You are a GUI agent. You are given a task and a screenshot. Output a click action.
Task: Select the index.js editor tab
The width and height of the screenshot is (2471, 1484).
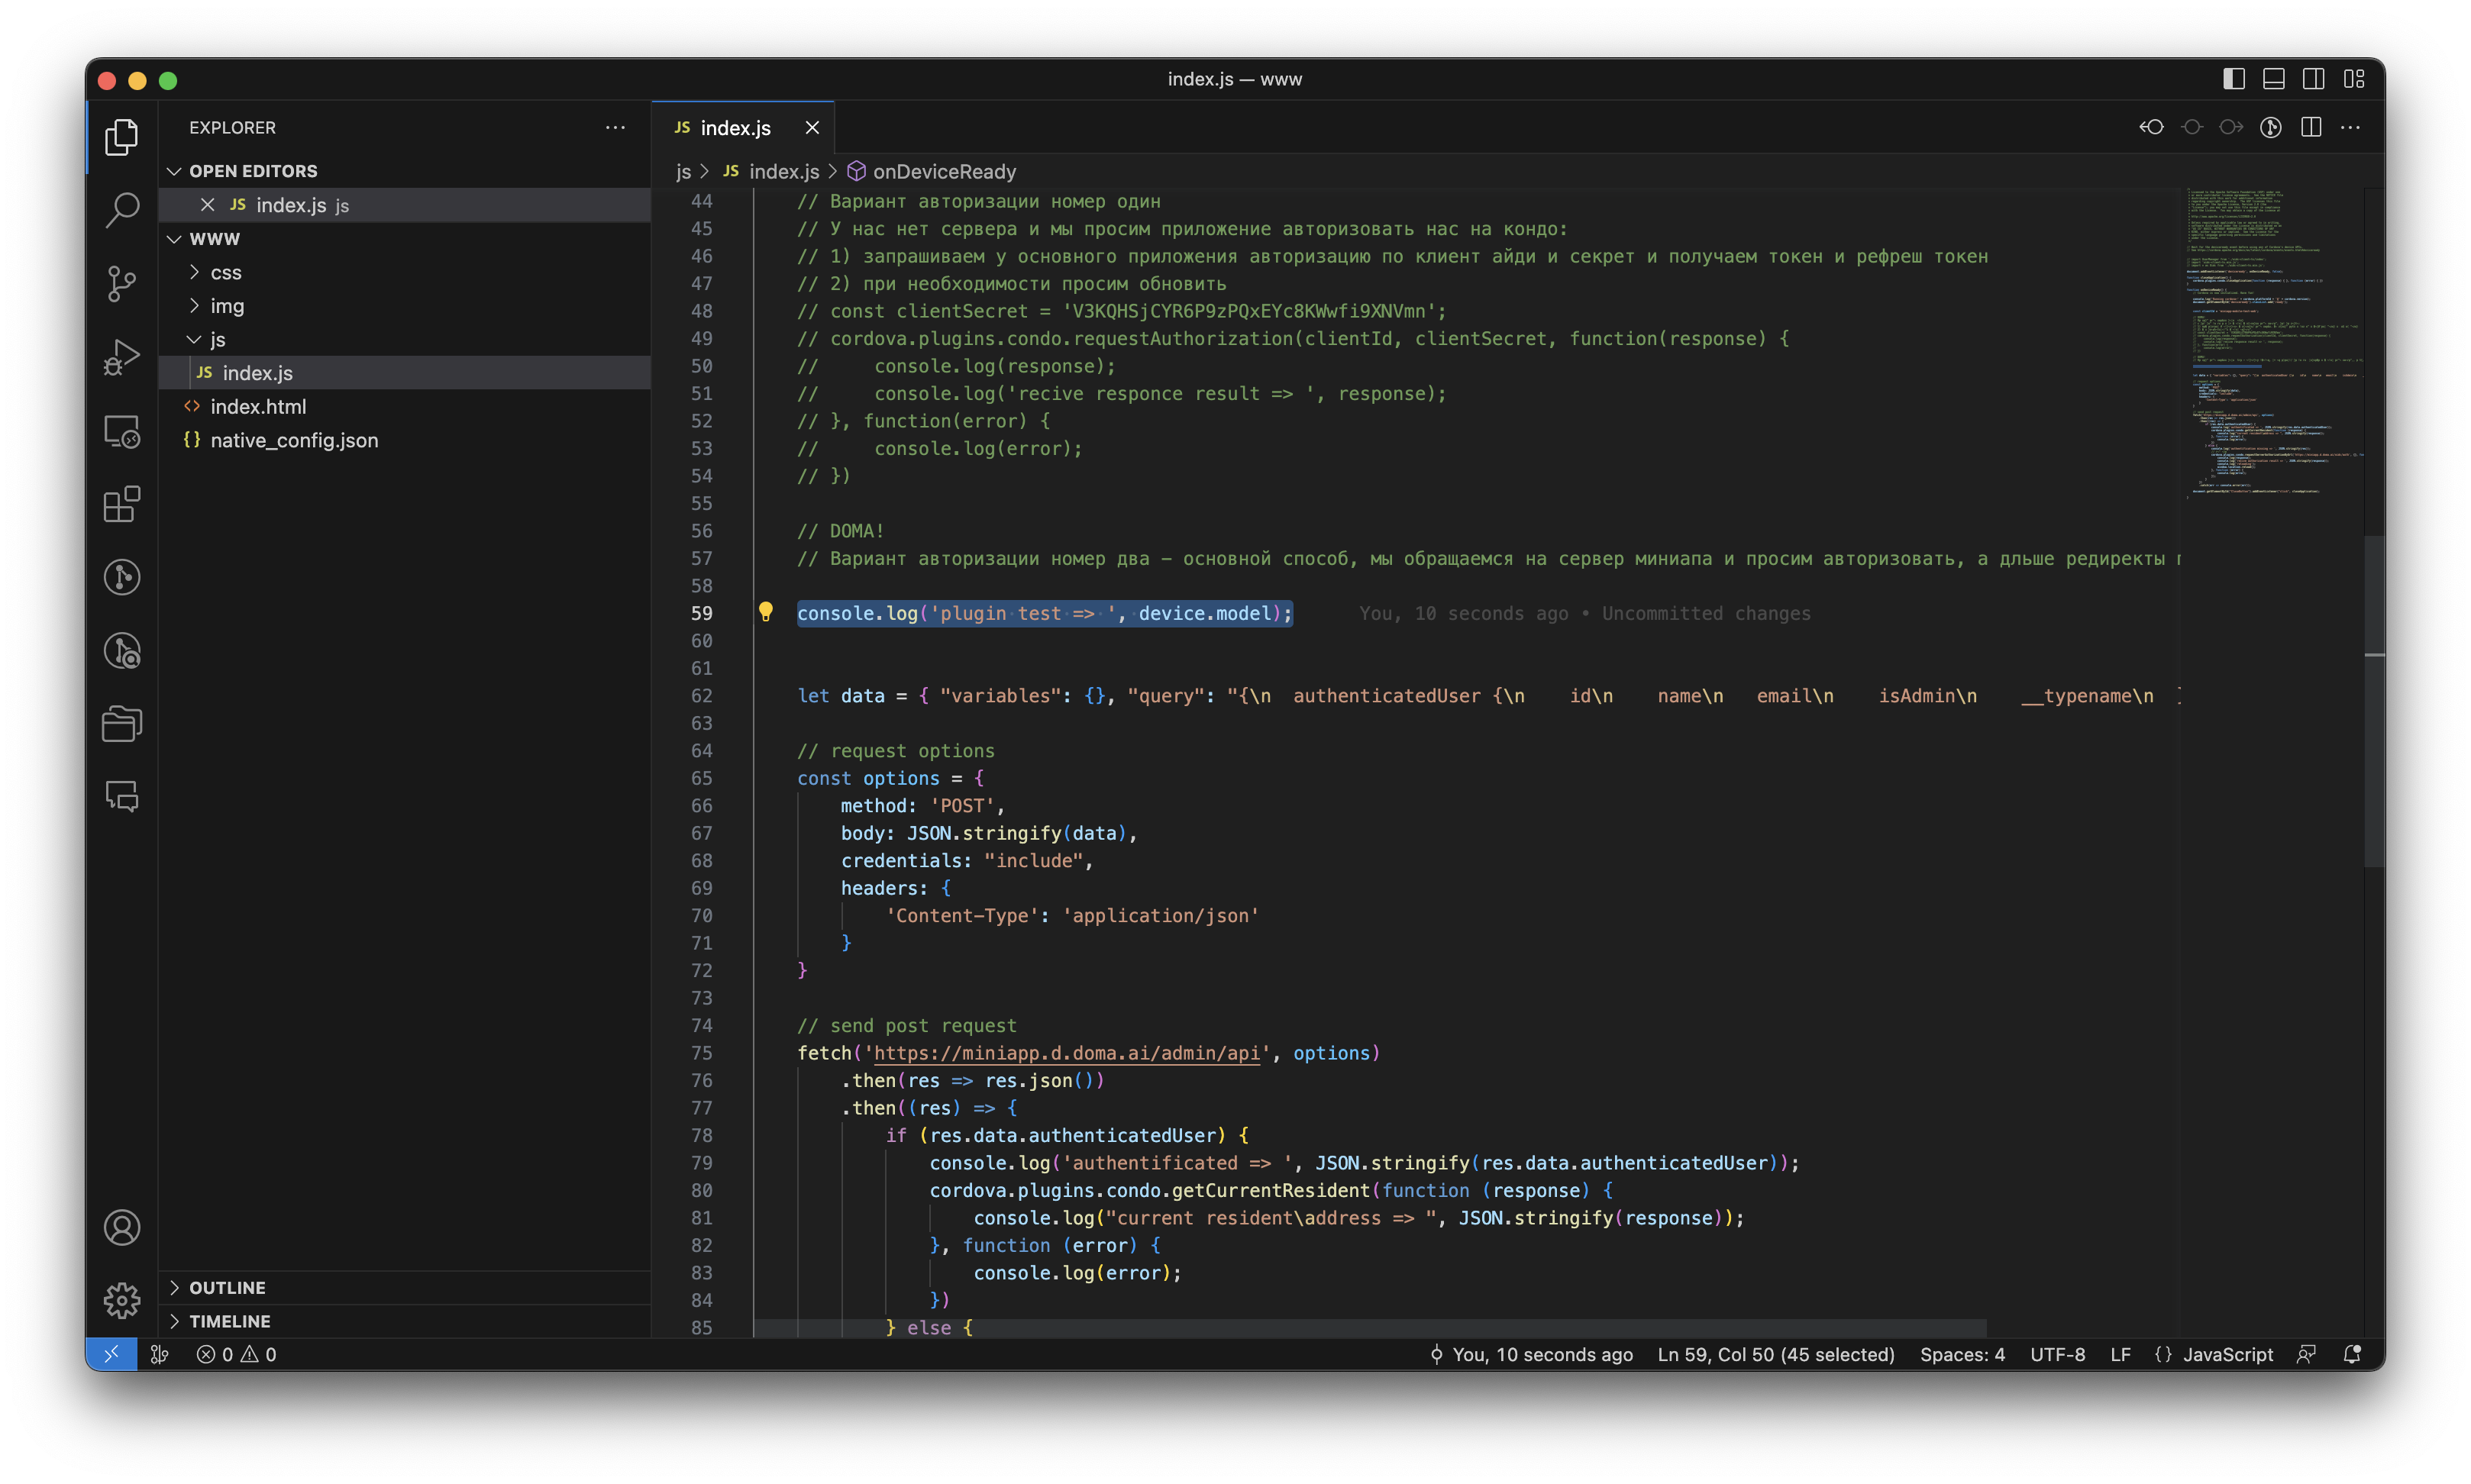(x=735, y=128)
